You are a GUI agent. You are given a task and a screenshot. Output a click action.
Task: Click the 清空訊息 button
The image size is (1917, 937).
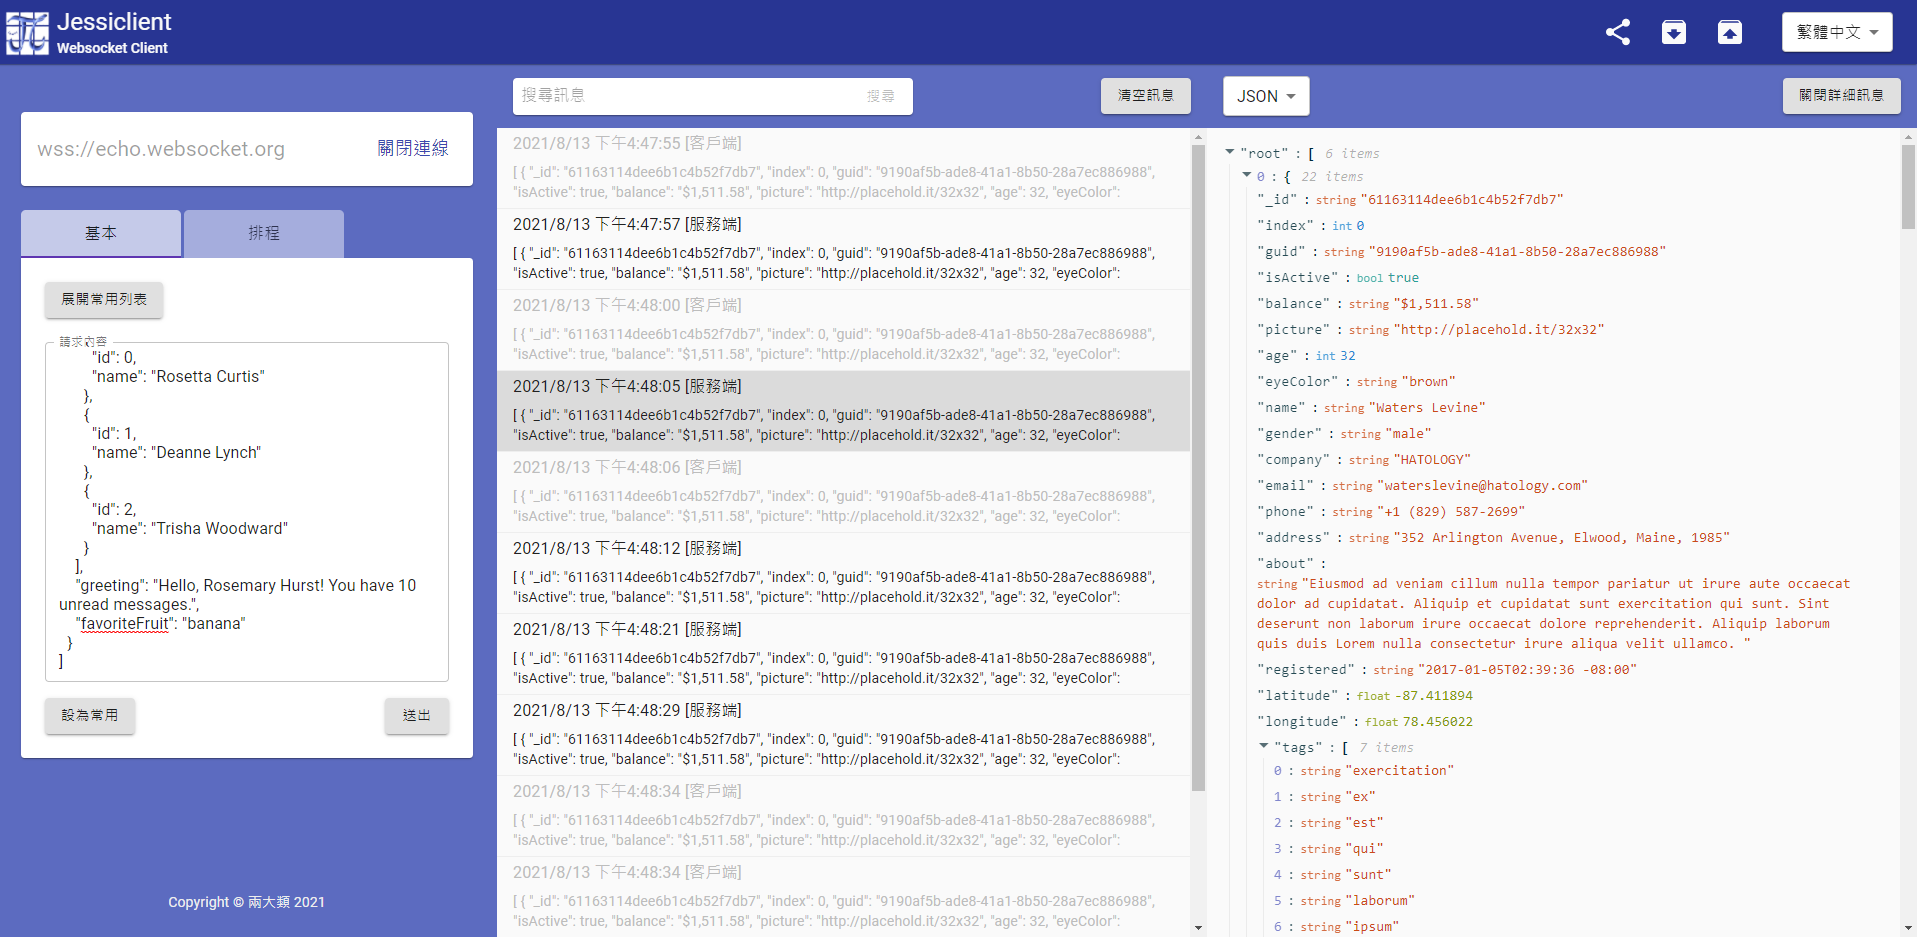click(x=1146, y=95)
